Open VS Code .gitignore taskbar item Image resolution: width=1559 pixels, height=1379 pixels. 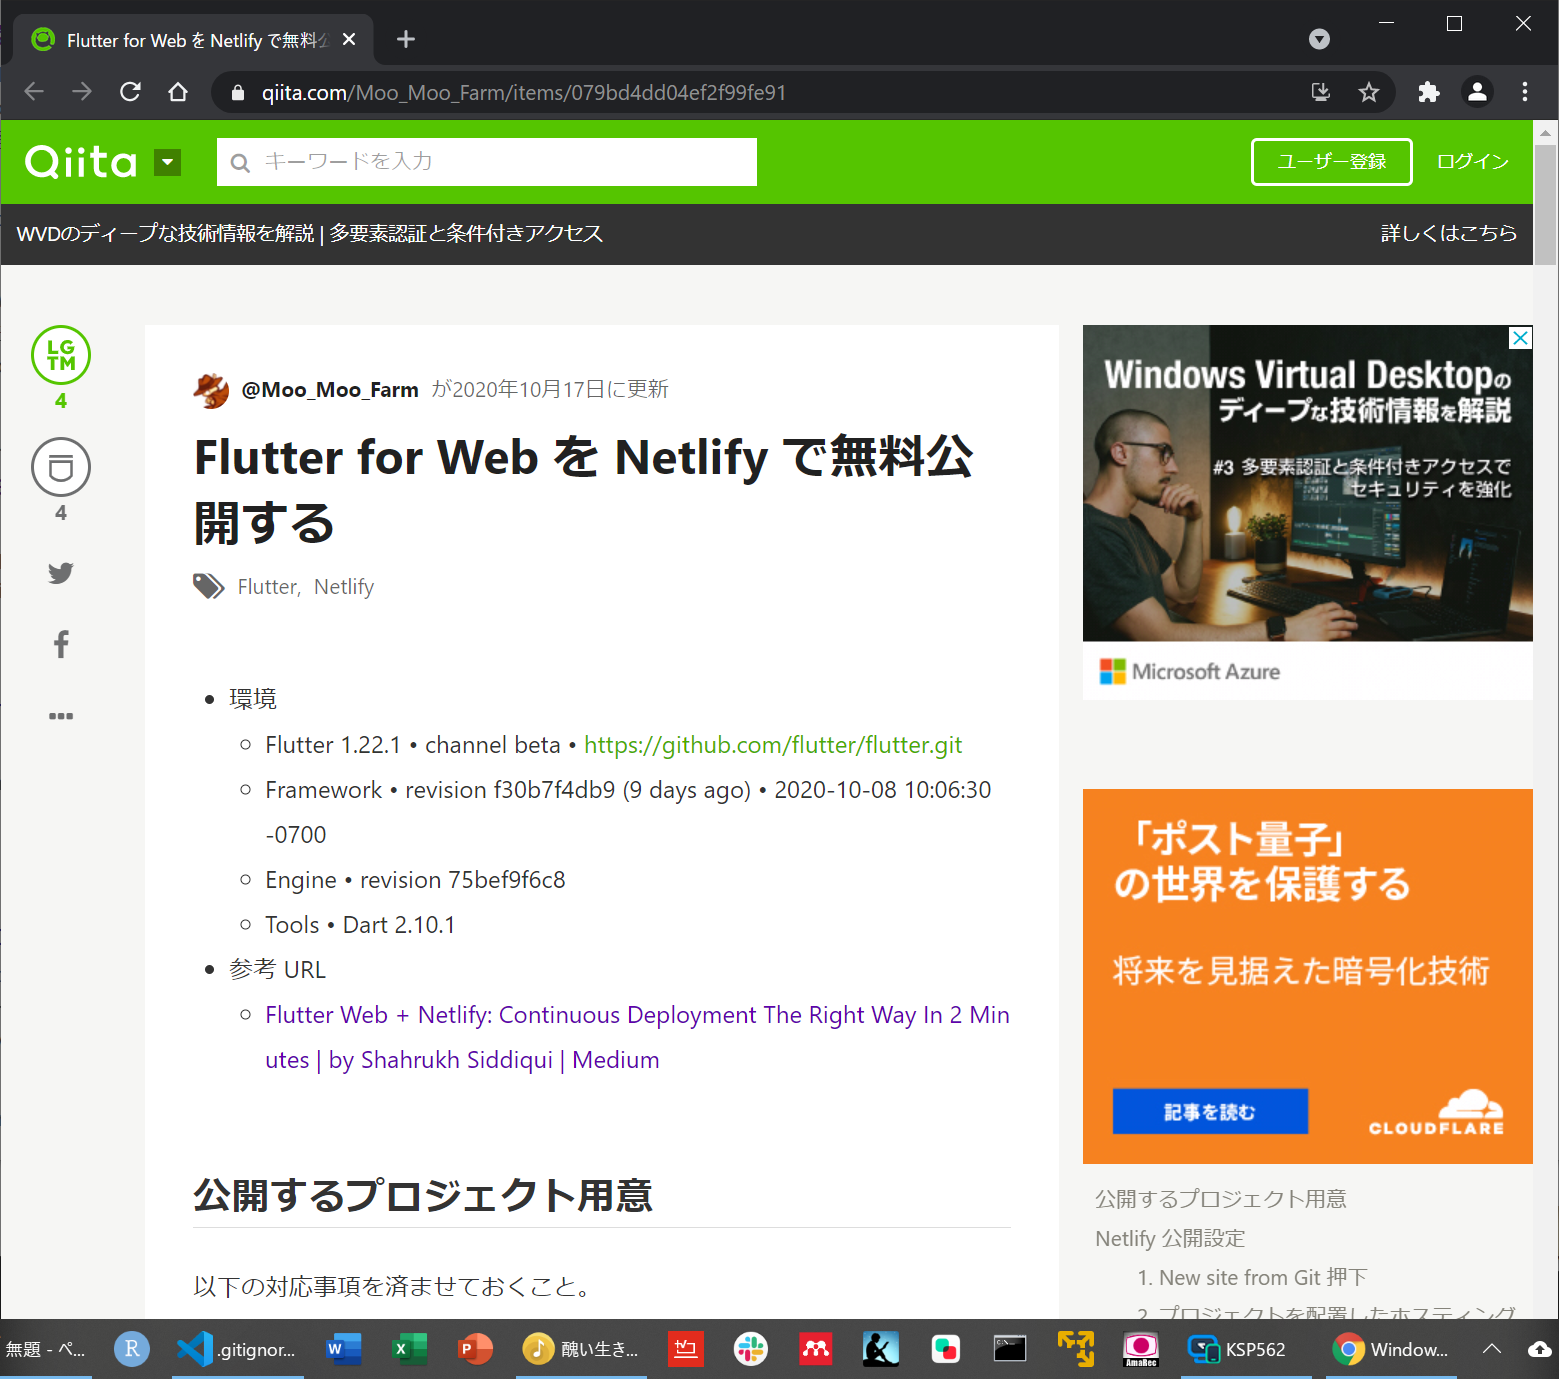(x=237, y=1350)
